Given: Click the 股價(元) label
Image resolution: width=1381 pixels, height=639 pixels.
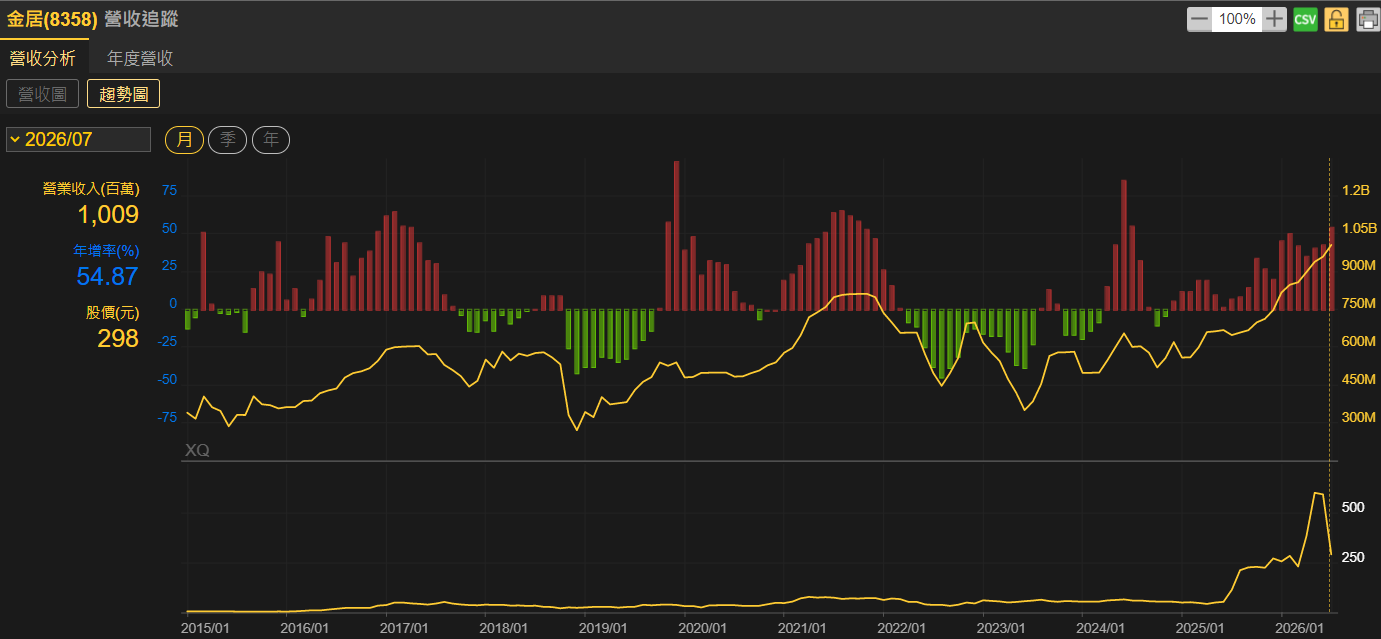Looking at the screenshot, I should coord(112,312).
